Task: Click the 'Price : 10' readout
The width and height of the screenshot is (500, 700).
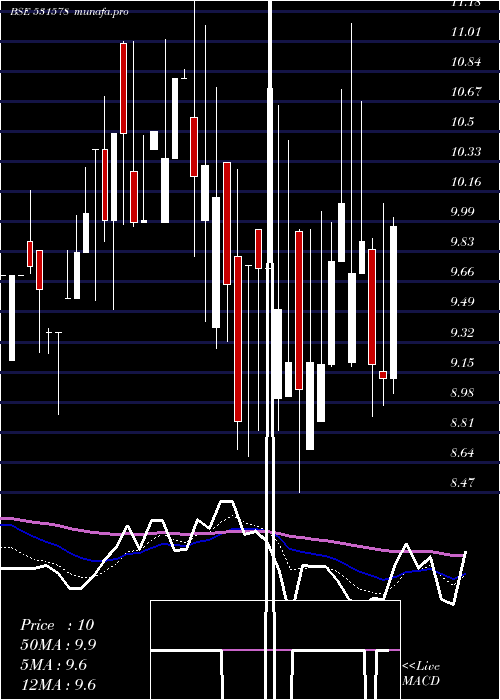Action: [x=57, y=625]
